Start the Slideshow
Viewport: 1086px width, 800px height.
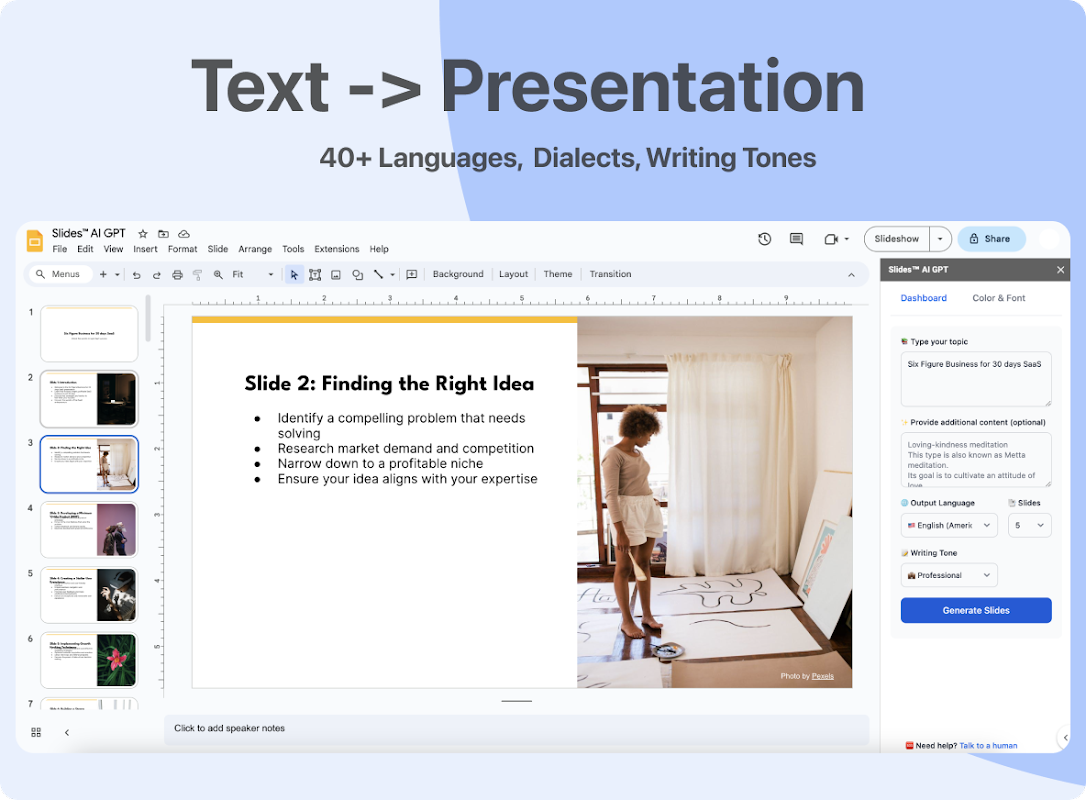(x=896, y=239)
